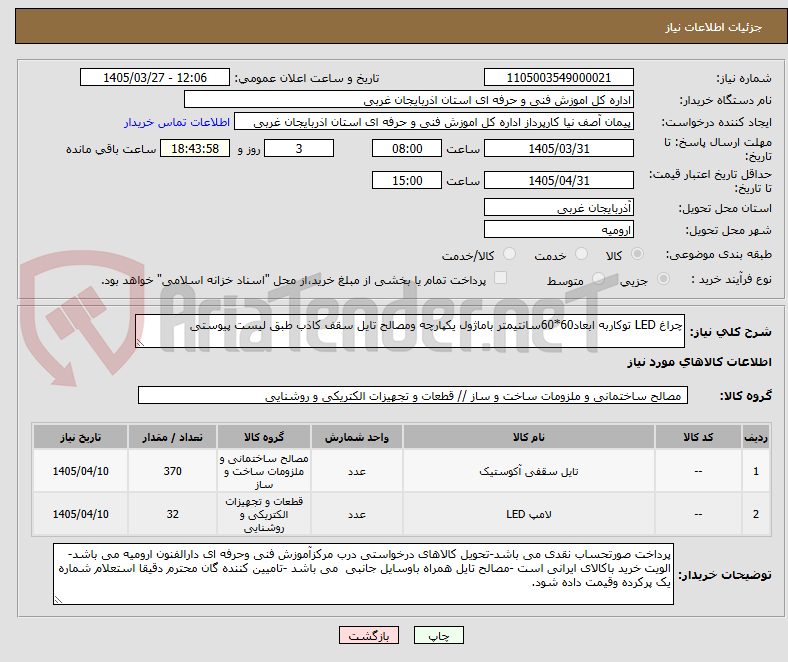788x662 pixels.
Task: Click need date in لامپ LED row
Action: pos(80,514)
